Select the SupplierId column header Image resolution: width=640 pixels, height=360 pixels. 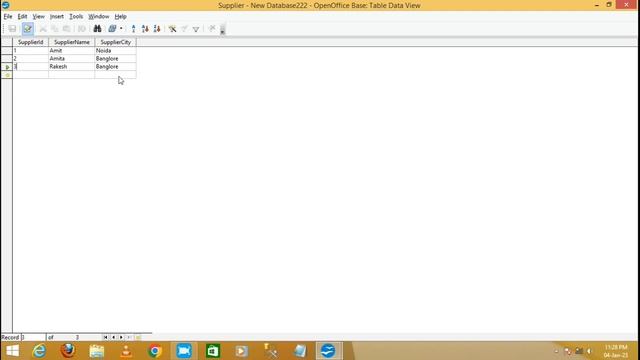click(31, 42)
